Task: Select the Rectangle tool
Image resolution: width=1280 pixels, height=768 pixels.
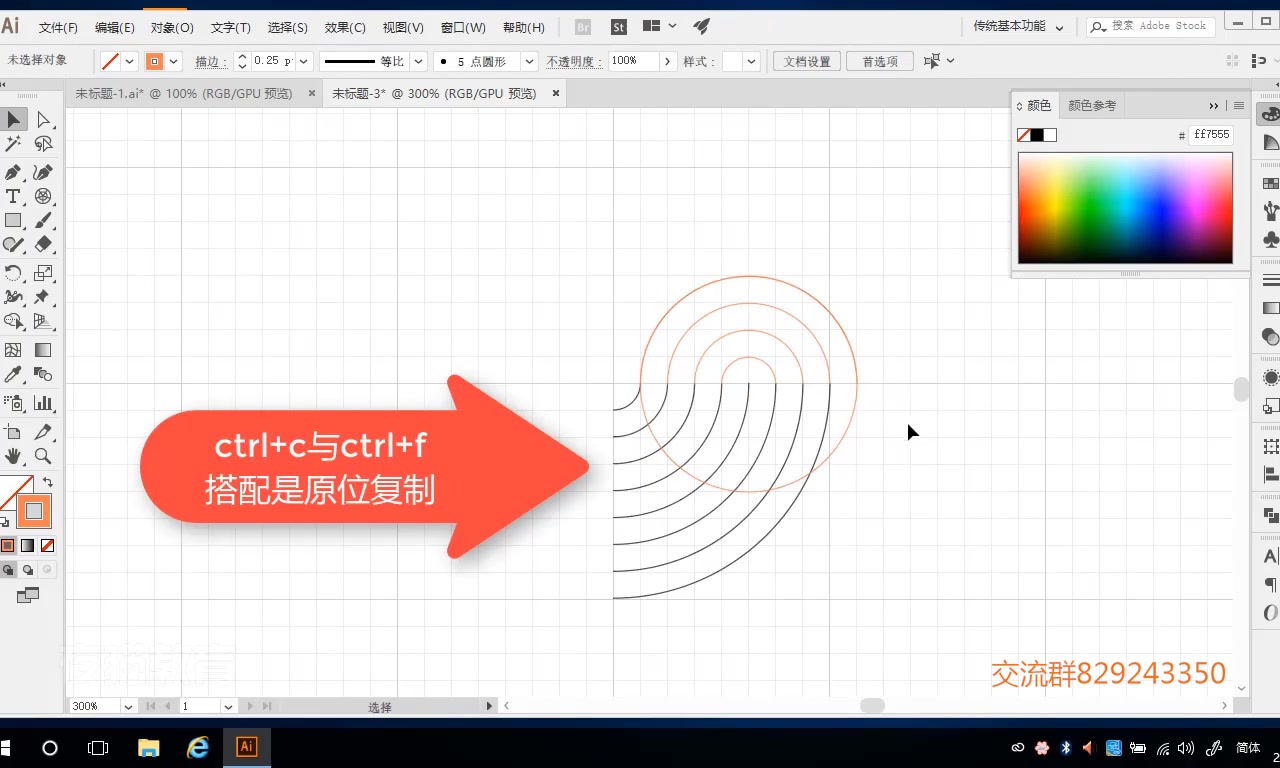Action: [14, 222]
